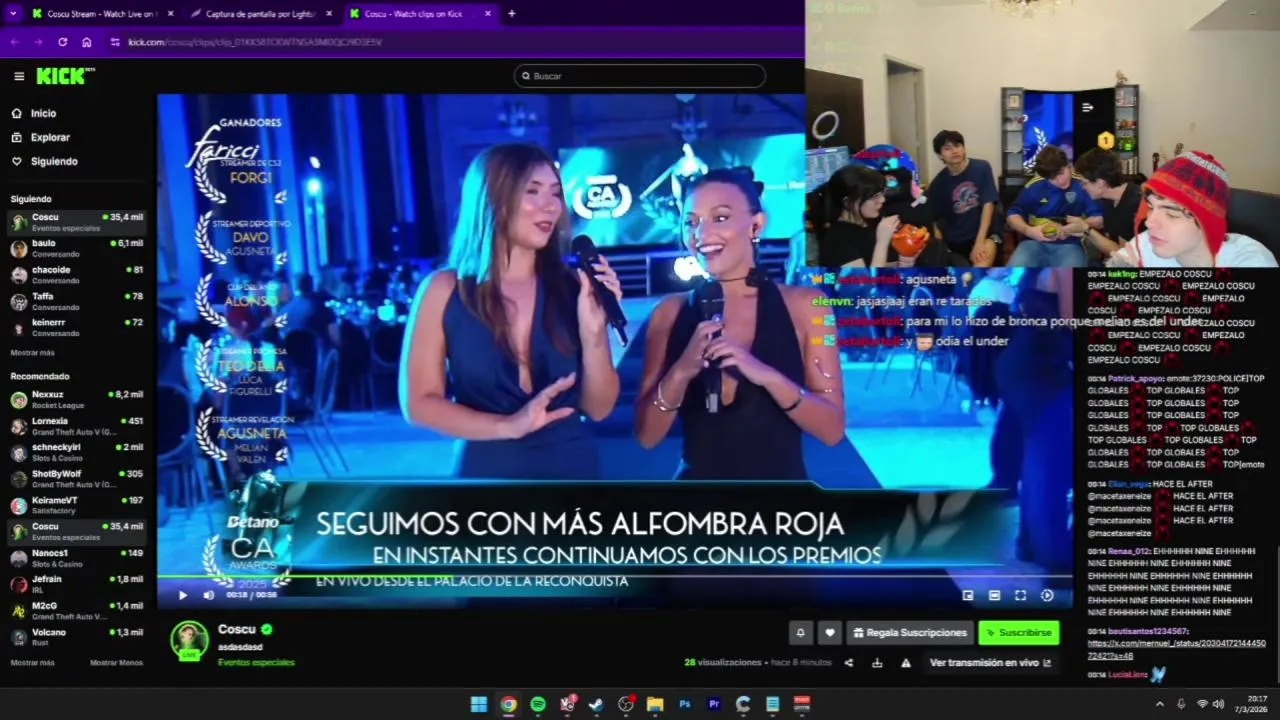The height and width of the screenshot is (720, 1280).
Task: Open Lornexia recommended channel
Action: [x=77, y=426]
